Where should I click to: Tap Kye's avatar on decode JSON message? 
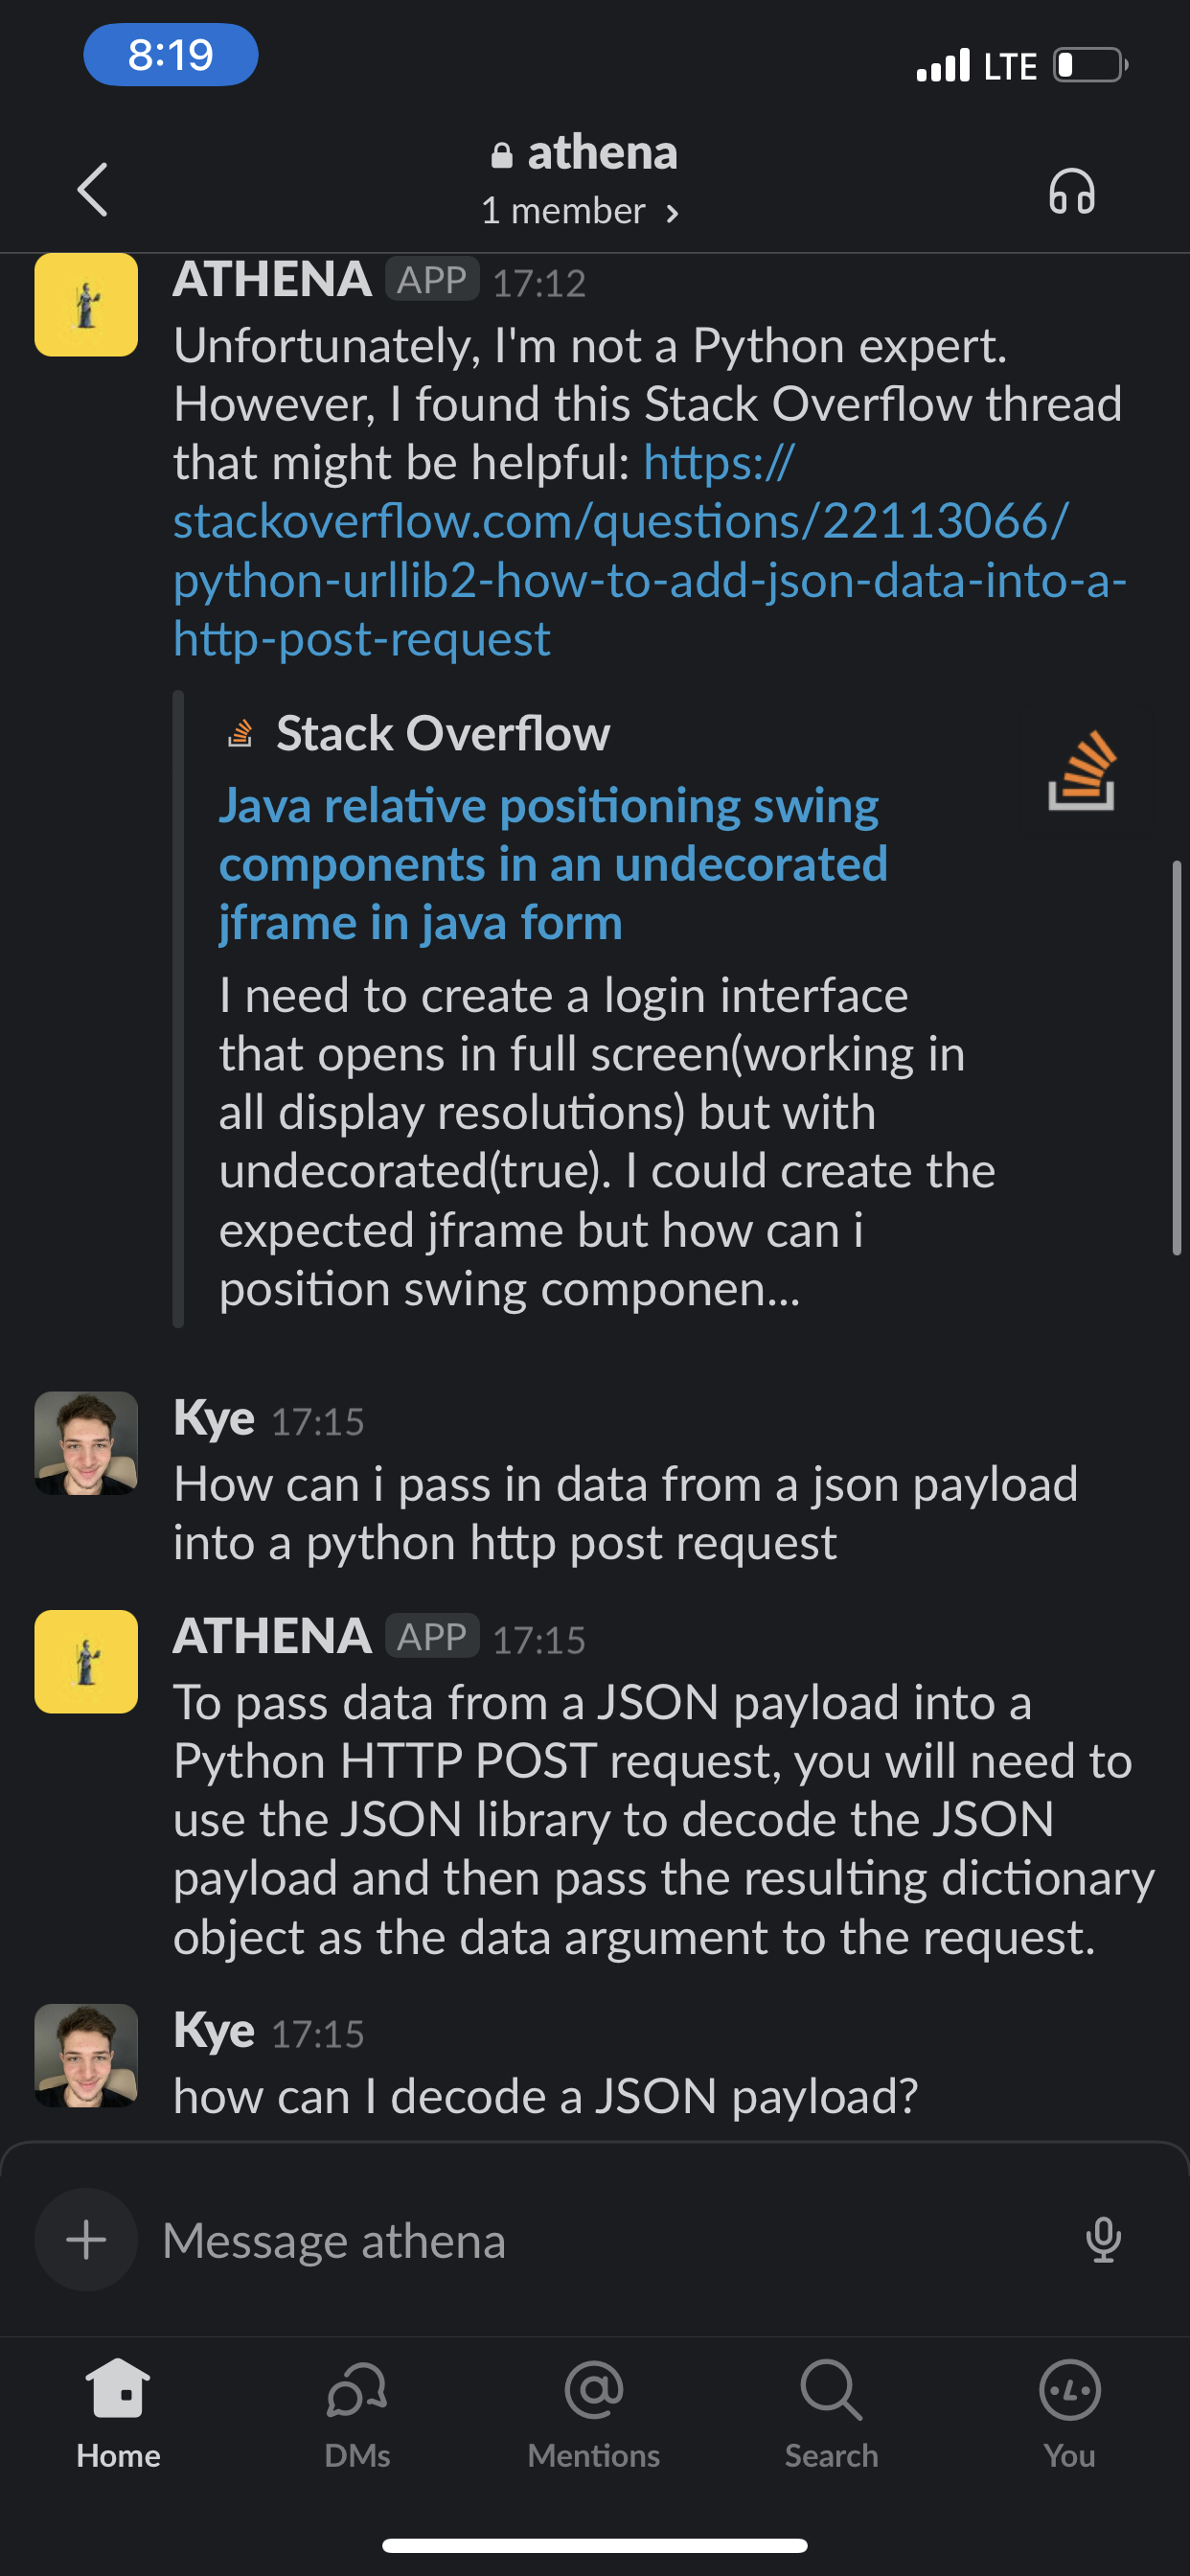click(86, 2055)
